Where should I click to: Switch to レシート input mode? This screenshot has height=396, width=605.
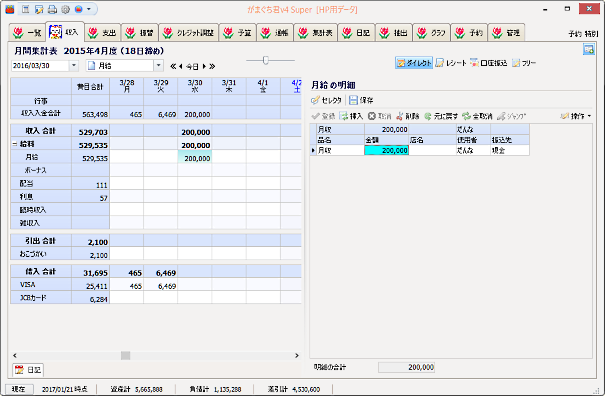[x=451, y=63]
